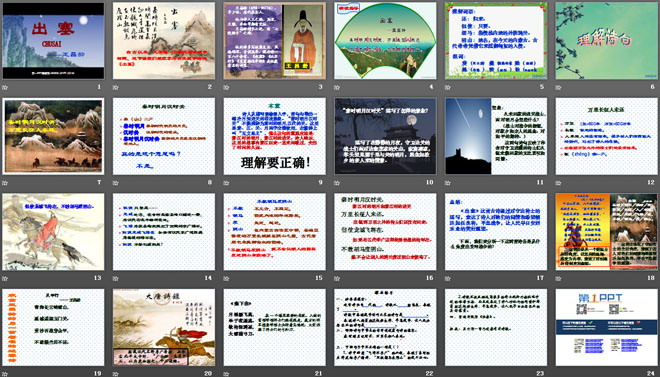Click slide number label 9
660x377 pixels.
[x=321, y=183]
